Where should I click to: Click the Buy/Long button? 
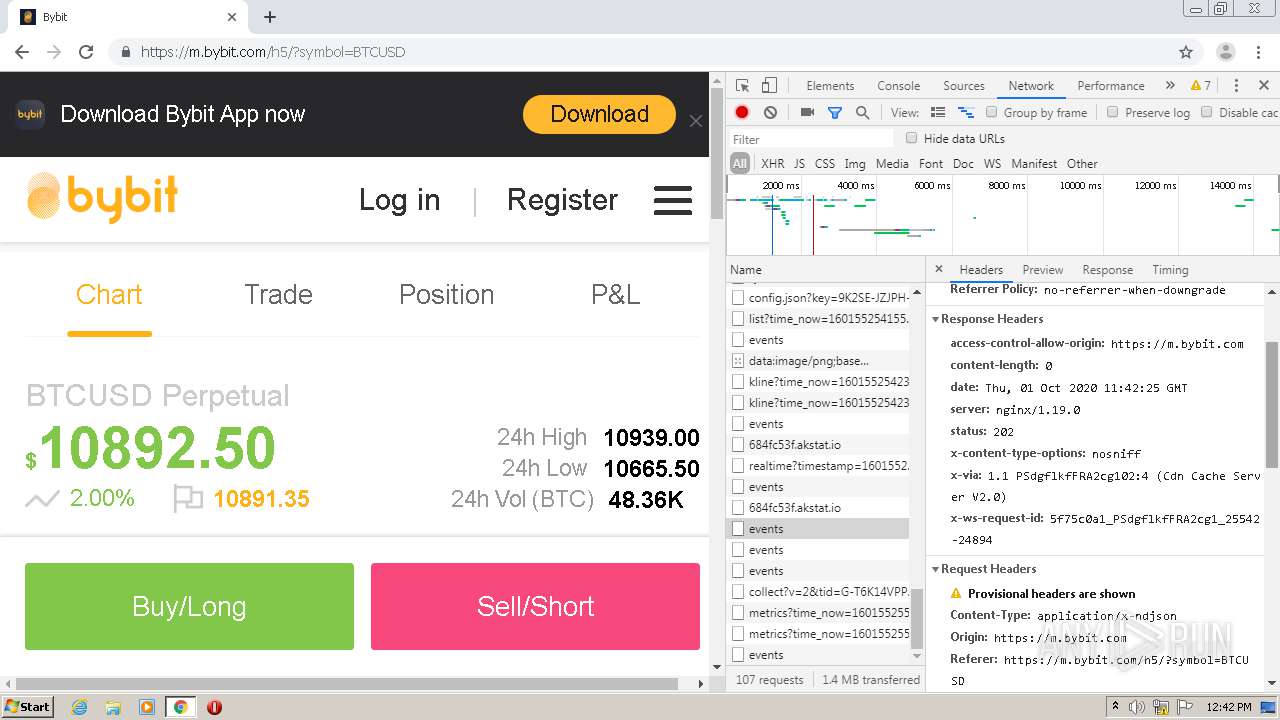point(189,606)
